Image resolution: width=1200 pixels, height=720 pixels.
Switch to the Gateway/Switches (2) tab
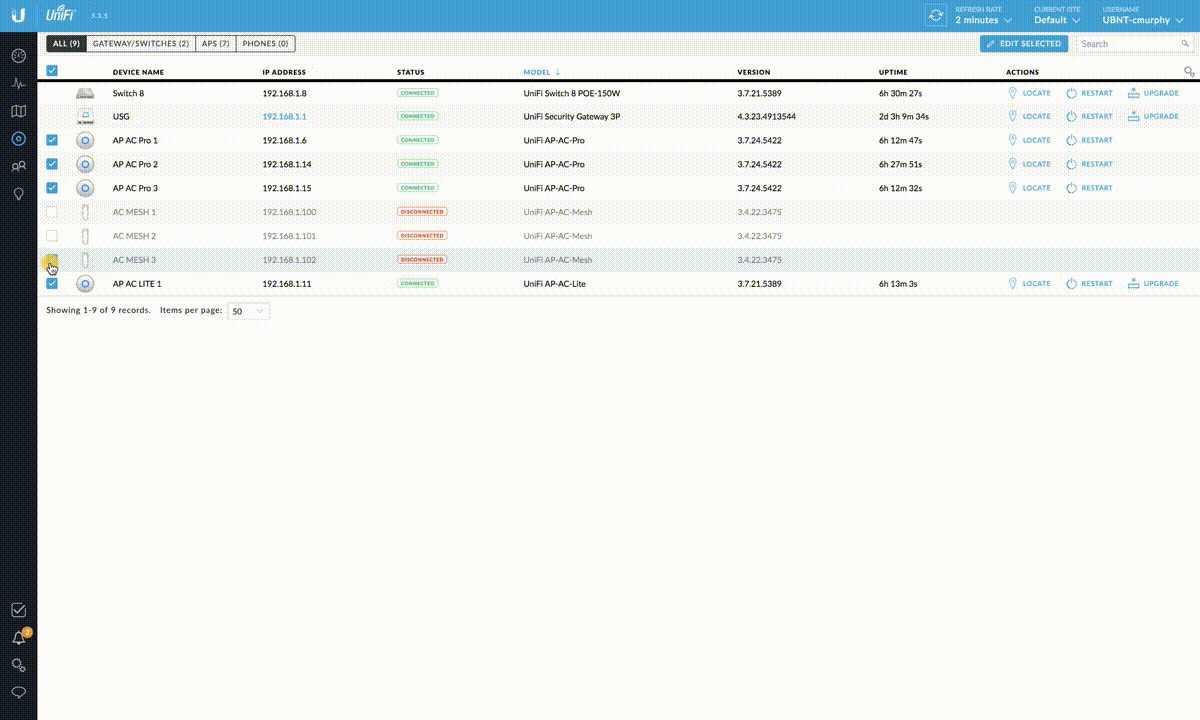[141, 44]
